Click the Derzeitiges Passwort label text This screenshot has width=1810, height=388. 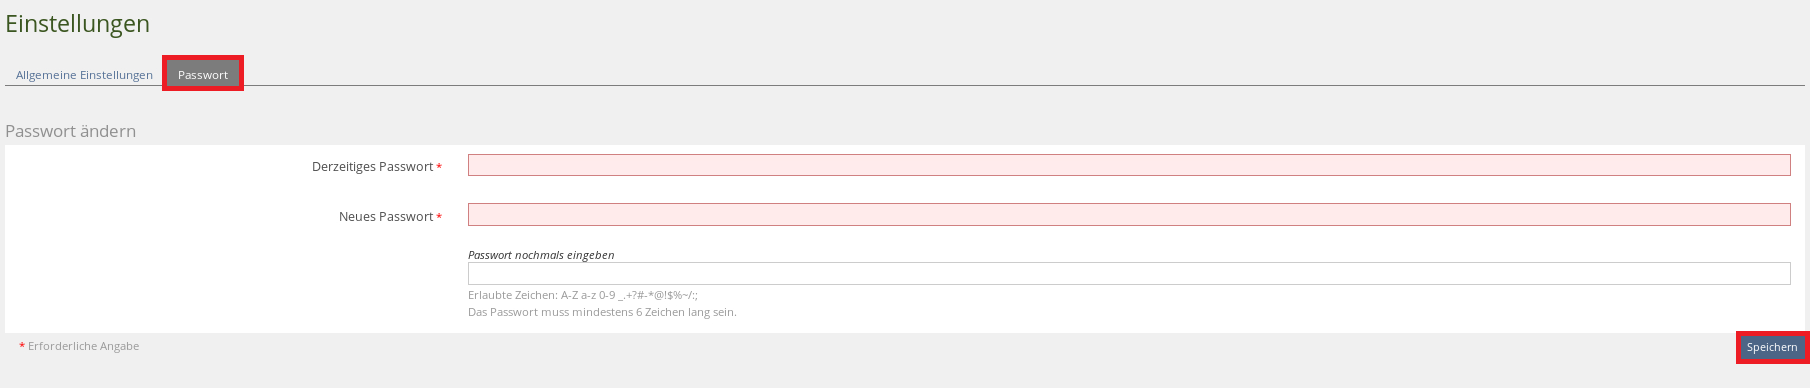[372, 167]
